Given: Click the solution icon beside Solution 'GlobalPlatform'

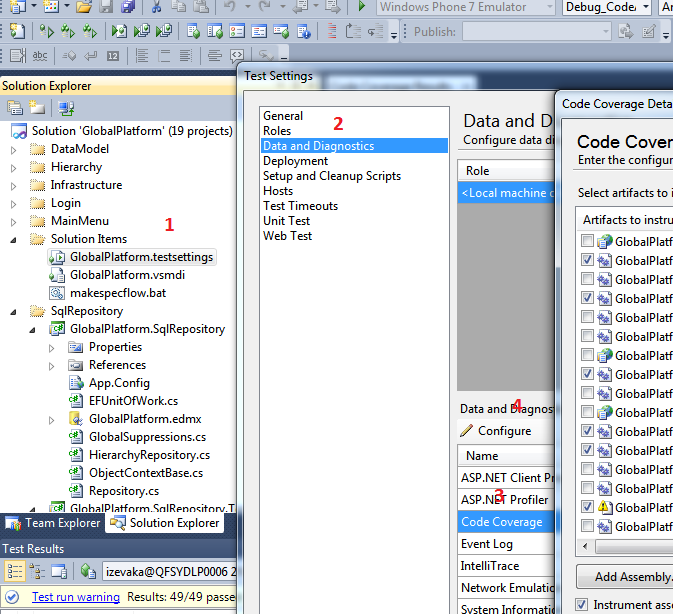Looking at the screenshot, I should [x=19, y=131].
